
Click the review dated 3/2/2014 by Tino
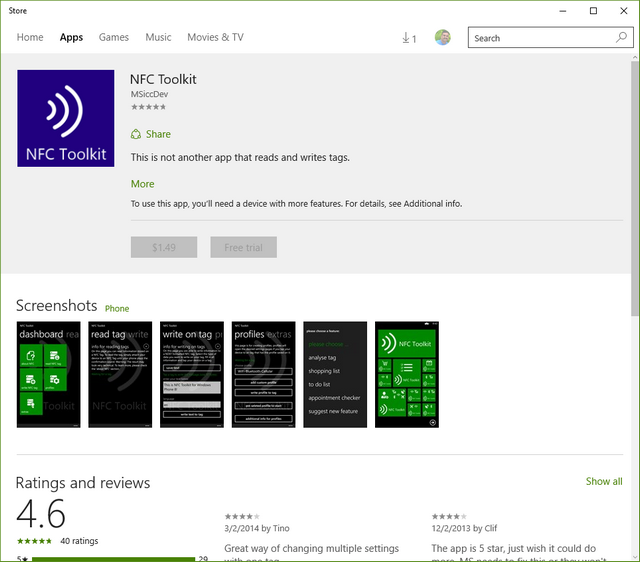(x=257, y=528)
